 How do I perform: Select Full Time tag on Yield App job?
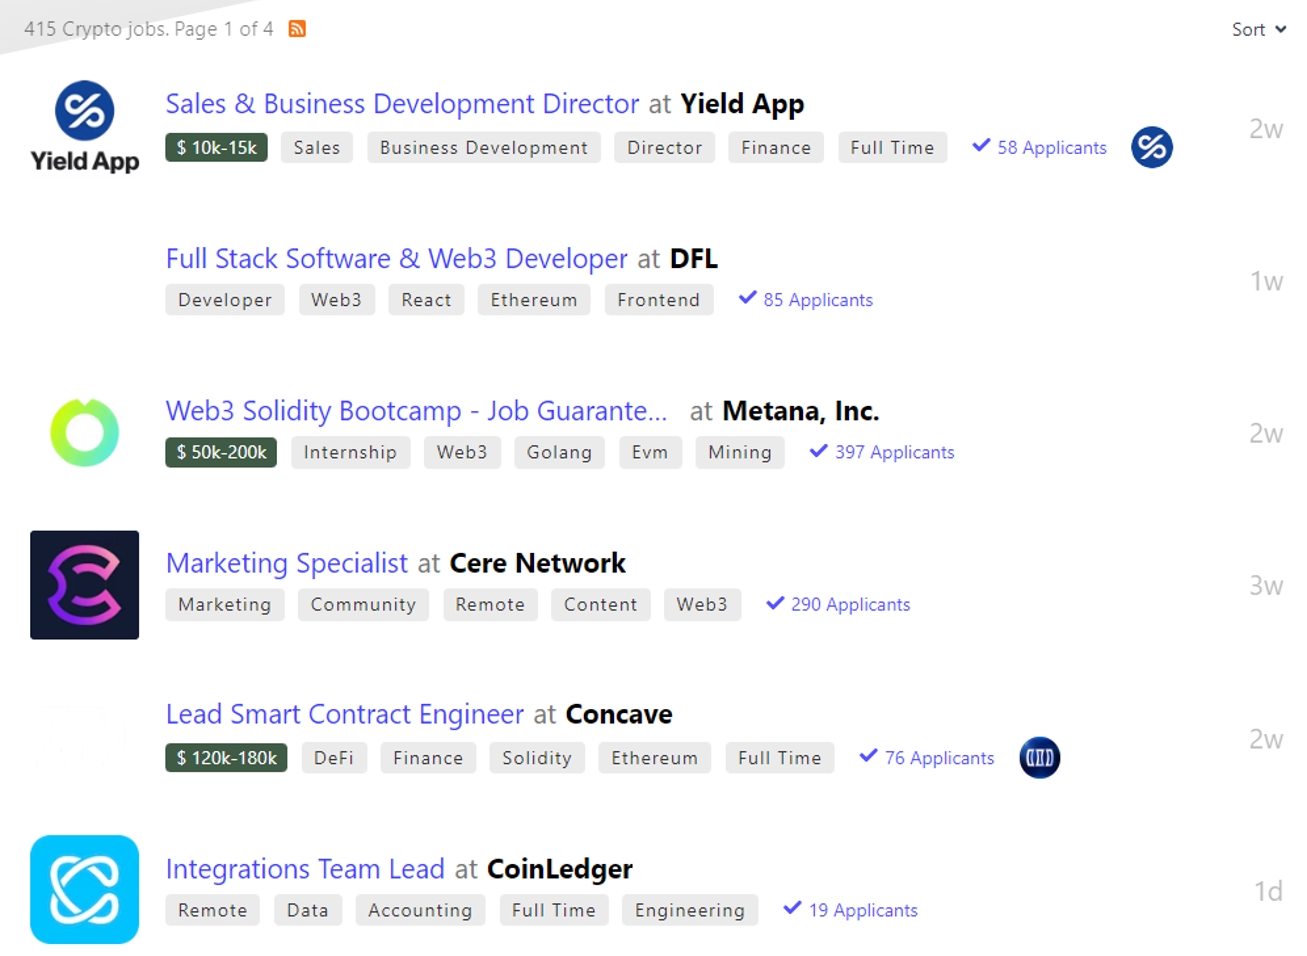892,147
